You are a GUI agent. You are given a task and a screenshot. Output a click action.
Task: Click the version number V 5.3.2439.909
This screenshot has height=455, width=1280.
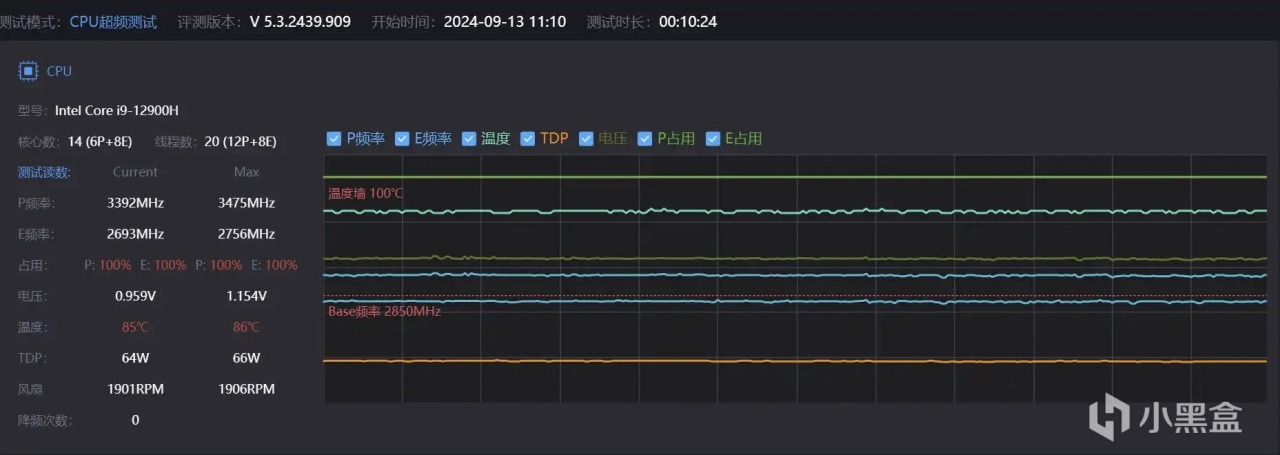tap(300, 21)
